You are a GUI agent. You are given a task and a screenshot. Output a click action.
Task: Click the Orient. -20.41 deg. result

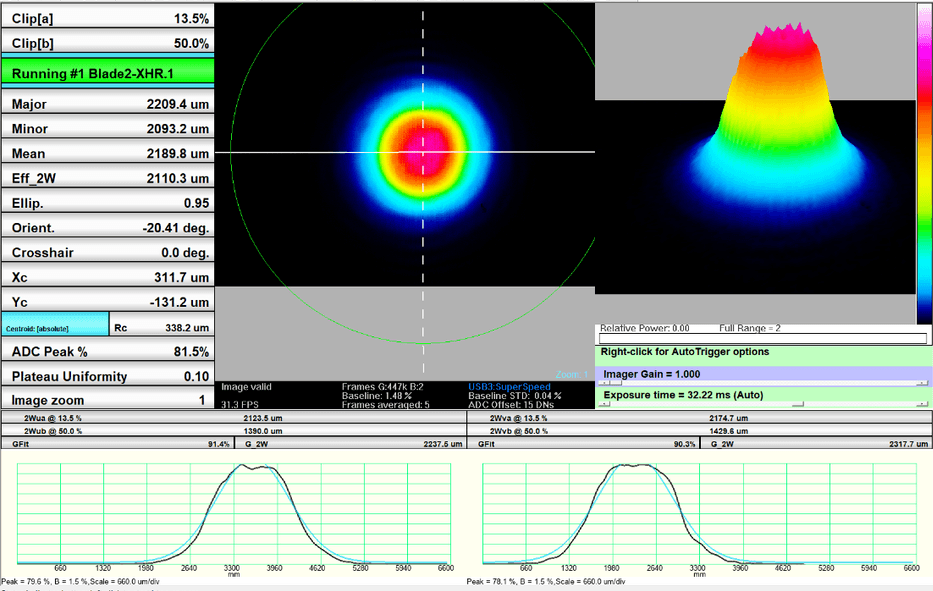[108, 227]
